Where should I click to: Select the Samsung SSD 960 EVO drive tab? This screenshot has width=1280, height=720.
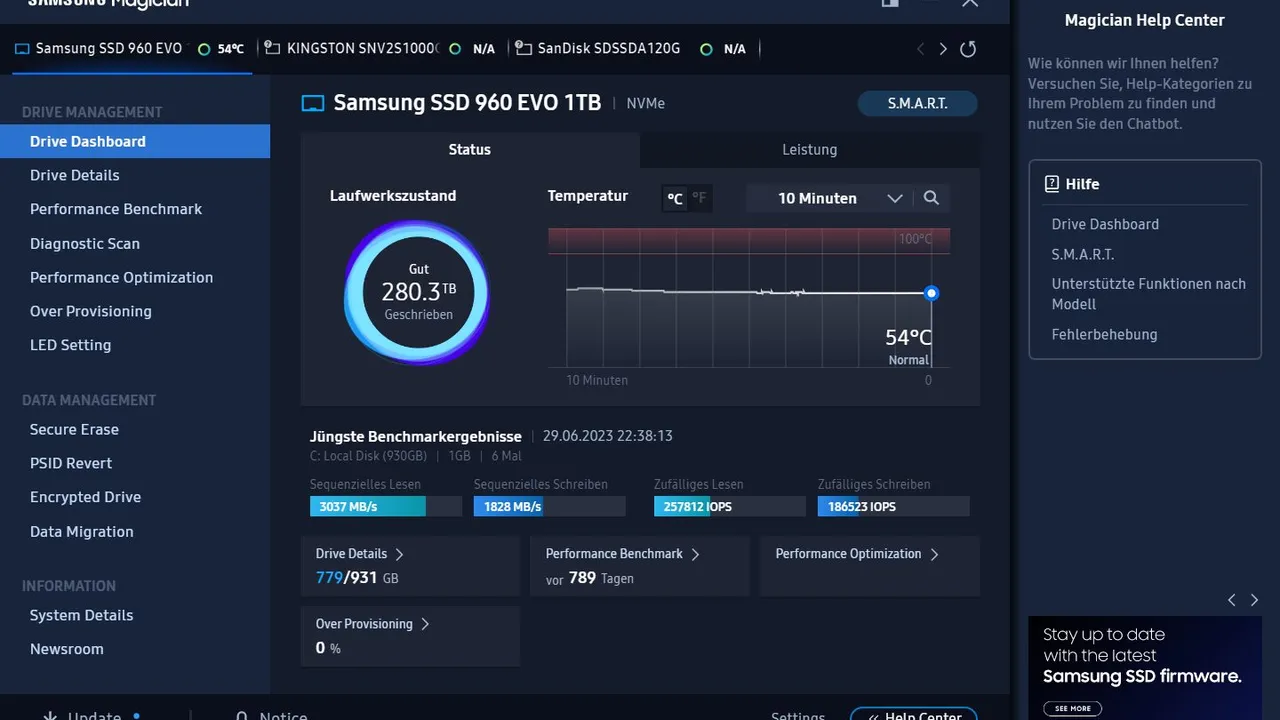tap(130, 48)
